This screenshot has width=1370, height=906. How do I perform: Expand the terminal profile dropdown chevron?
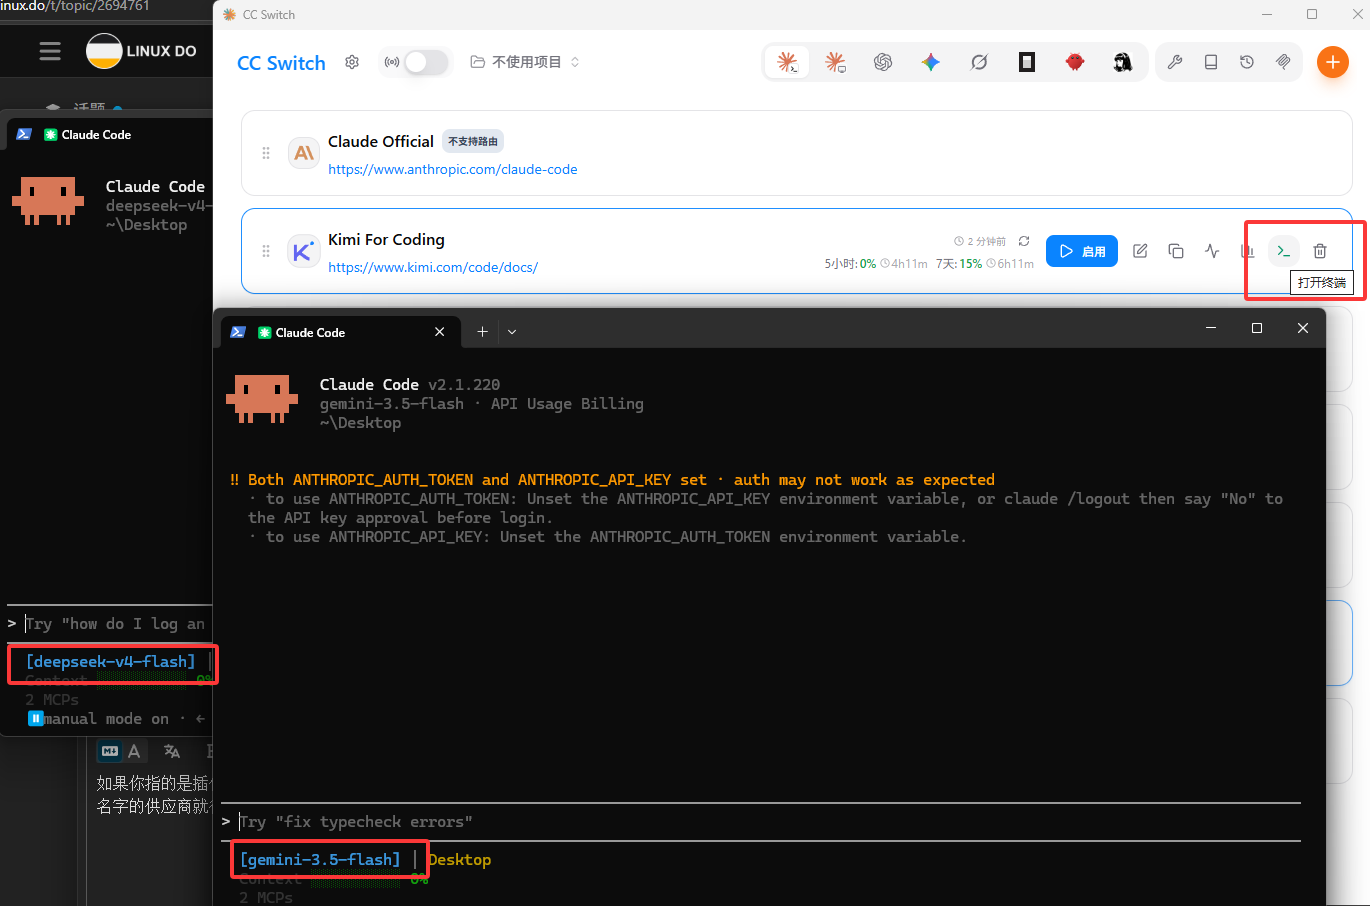[x=512, y=332]
